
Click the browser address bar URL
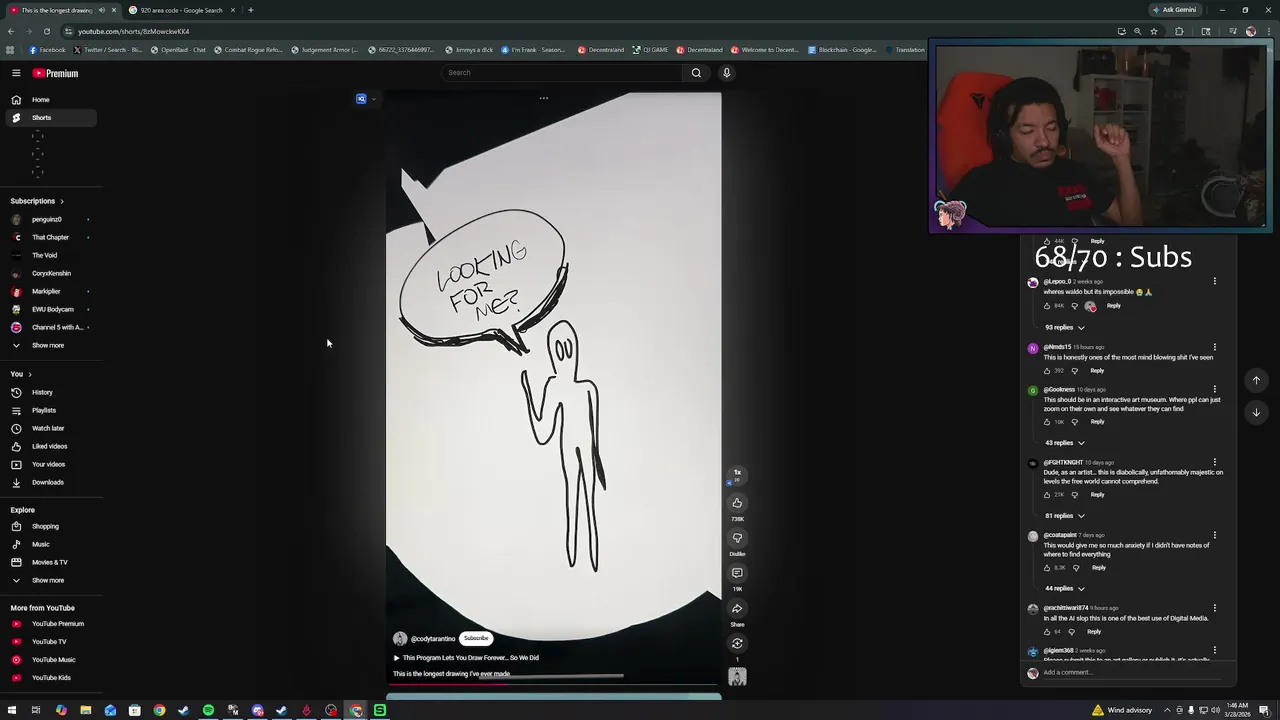coord(134,31)
